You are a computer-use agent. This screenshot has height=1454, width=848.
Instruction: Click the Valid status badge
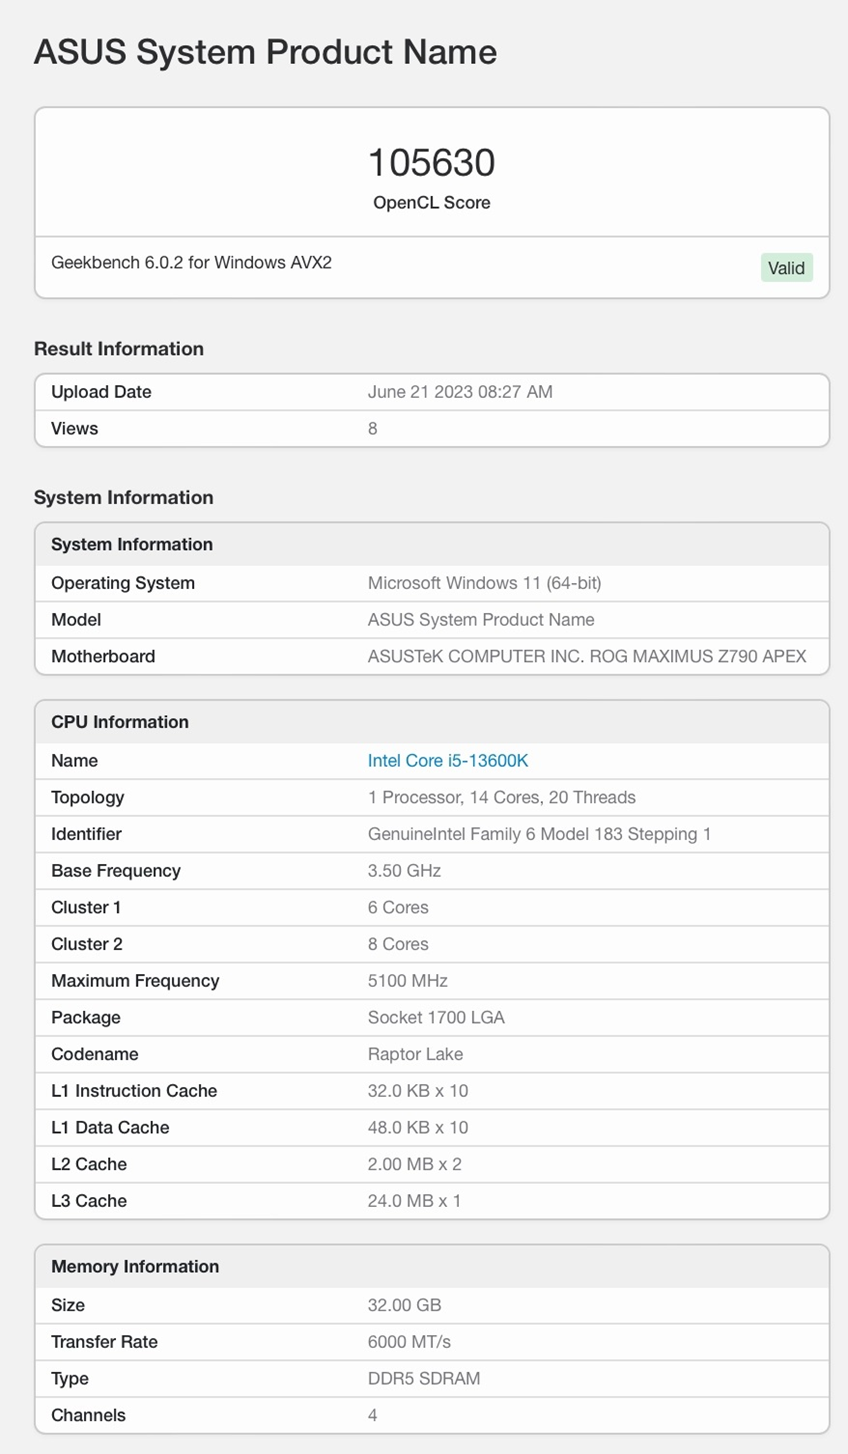point(786,267)
